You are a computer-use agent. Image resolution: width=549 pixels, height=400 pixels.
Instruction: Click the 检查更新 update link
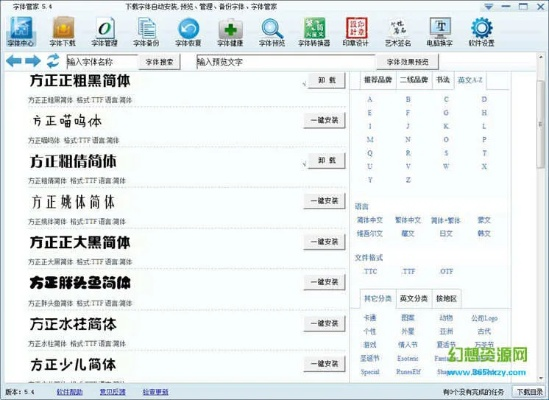(x=155, y=392)
